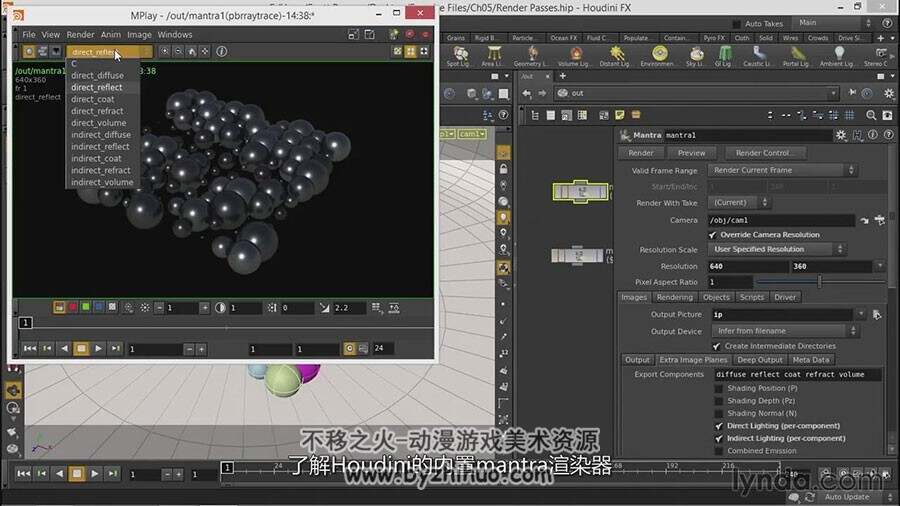This screenshot has height=506, width=900.
Task: Toggle the Auto Takes checkbox
Action: pyautogui.click(x=736, y=24)
